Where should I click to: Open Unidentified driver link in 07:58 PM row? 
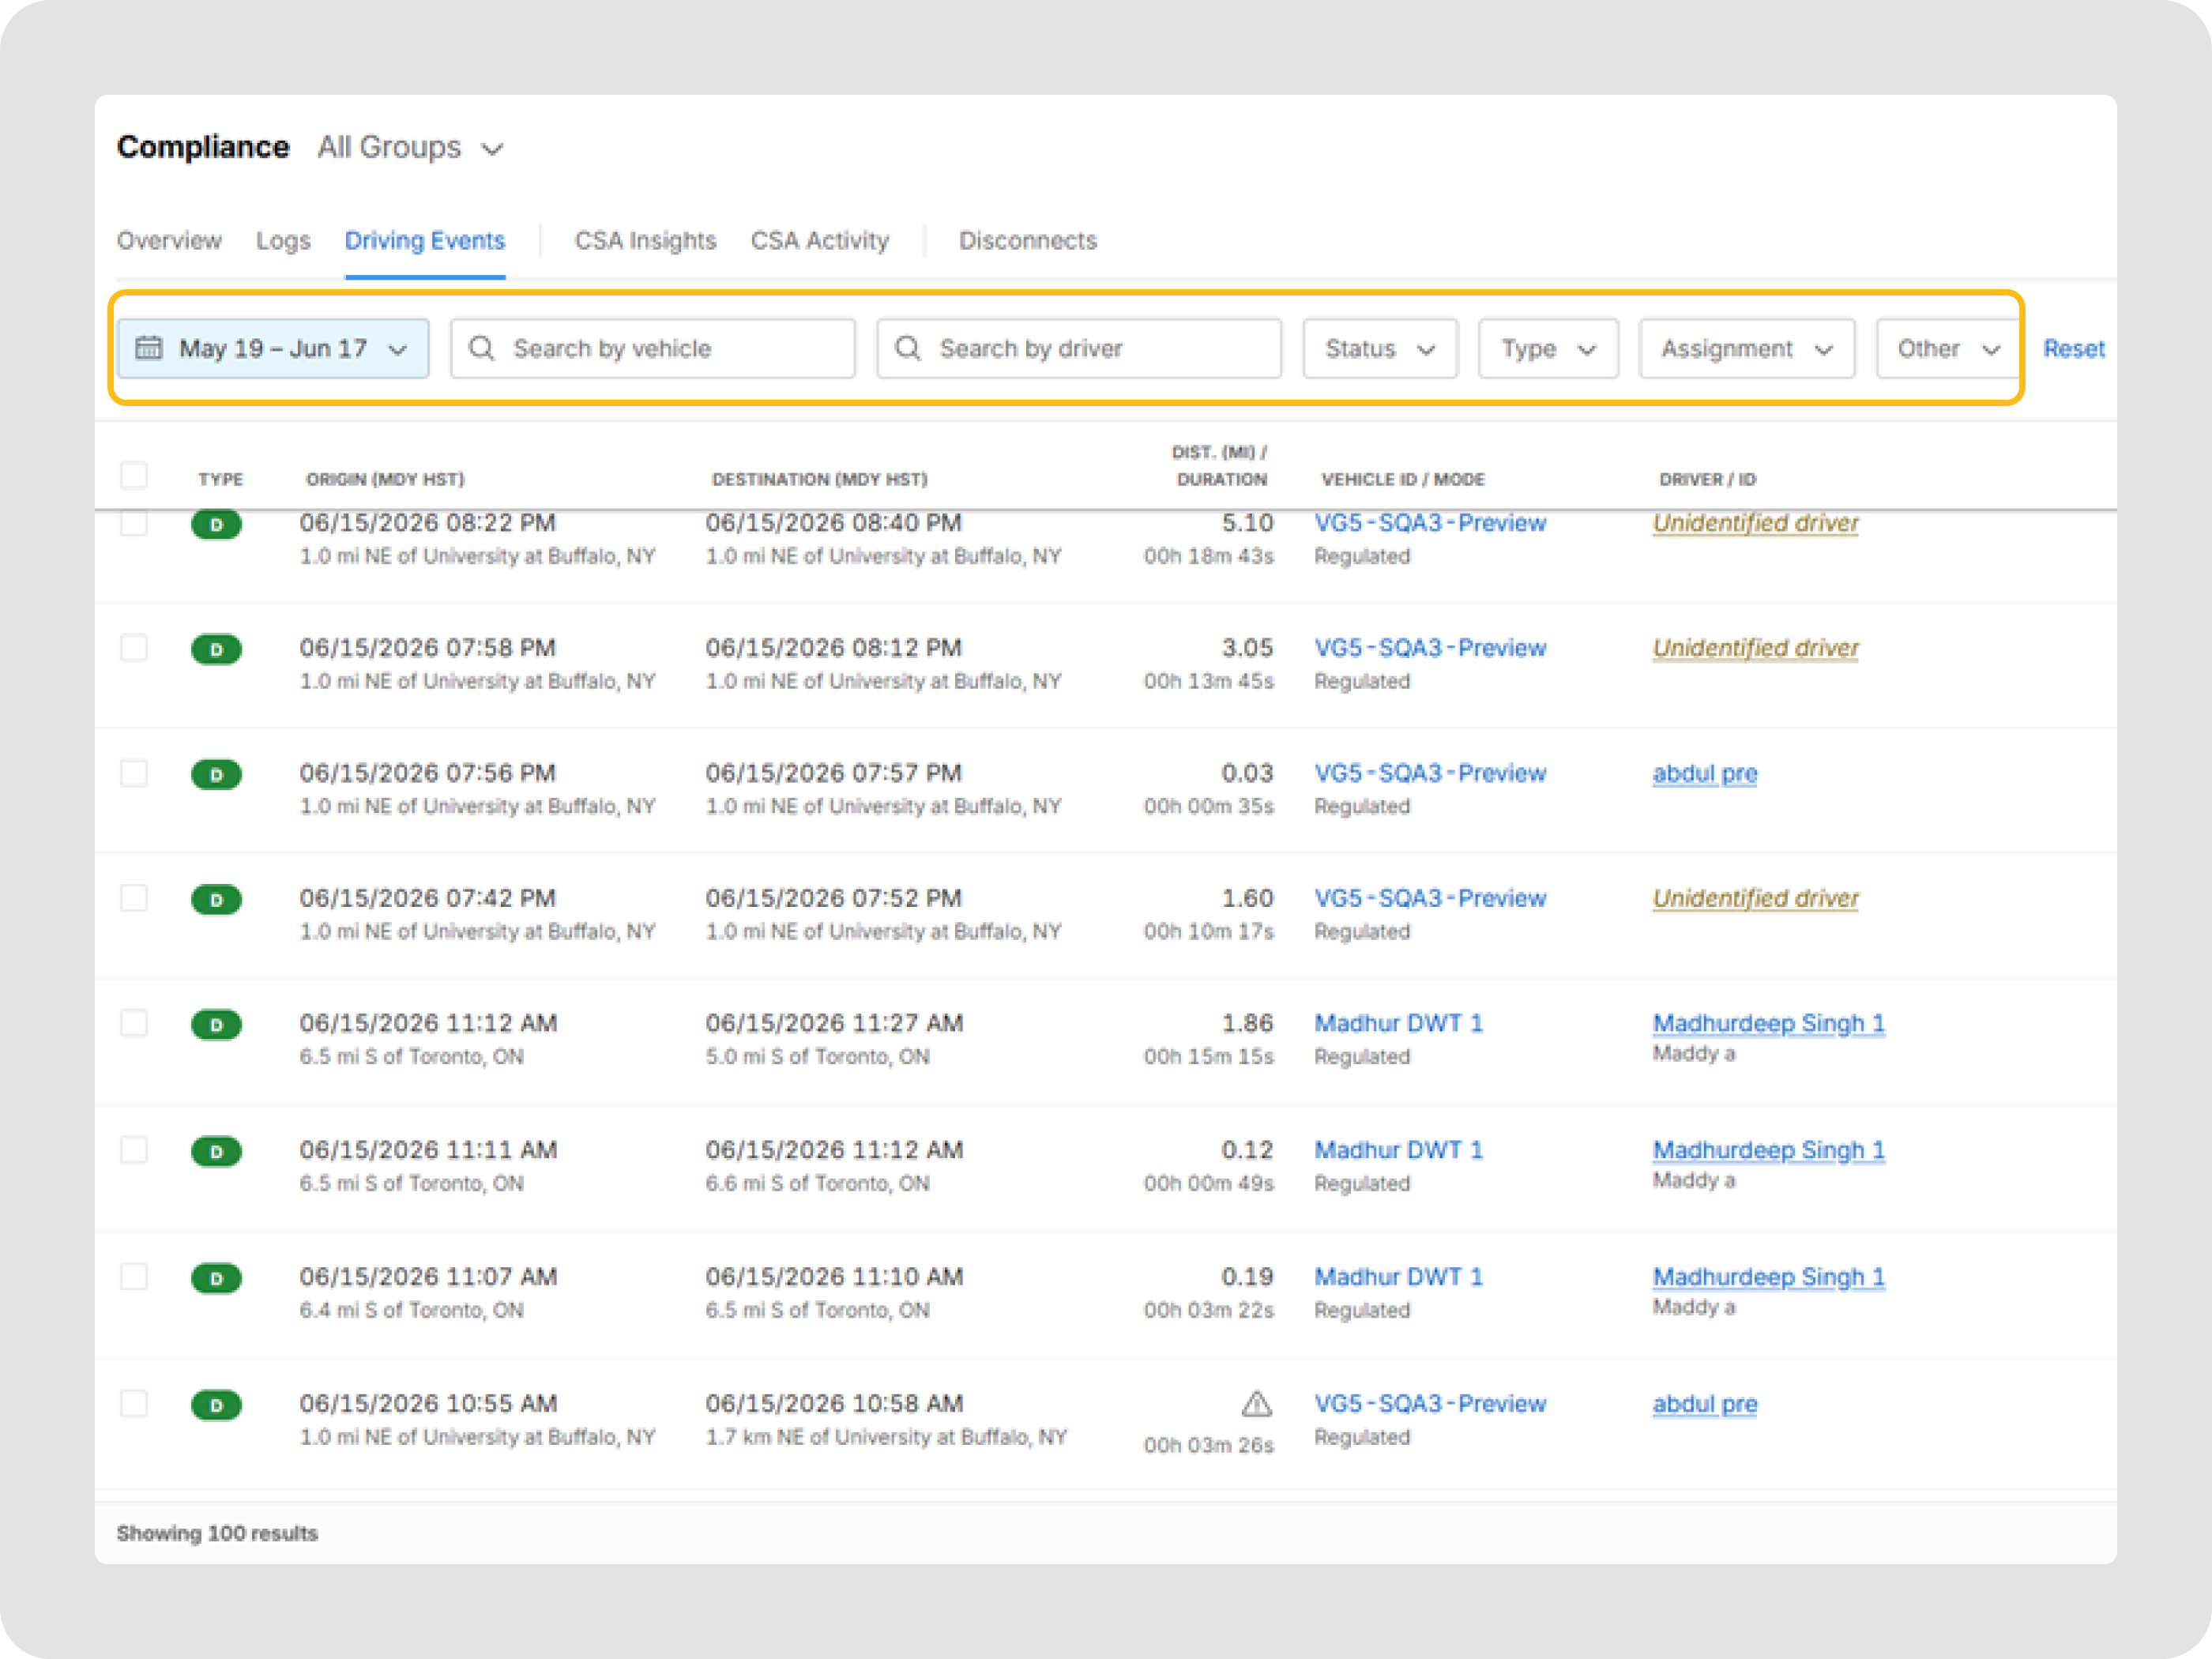pos(1755,648)
